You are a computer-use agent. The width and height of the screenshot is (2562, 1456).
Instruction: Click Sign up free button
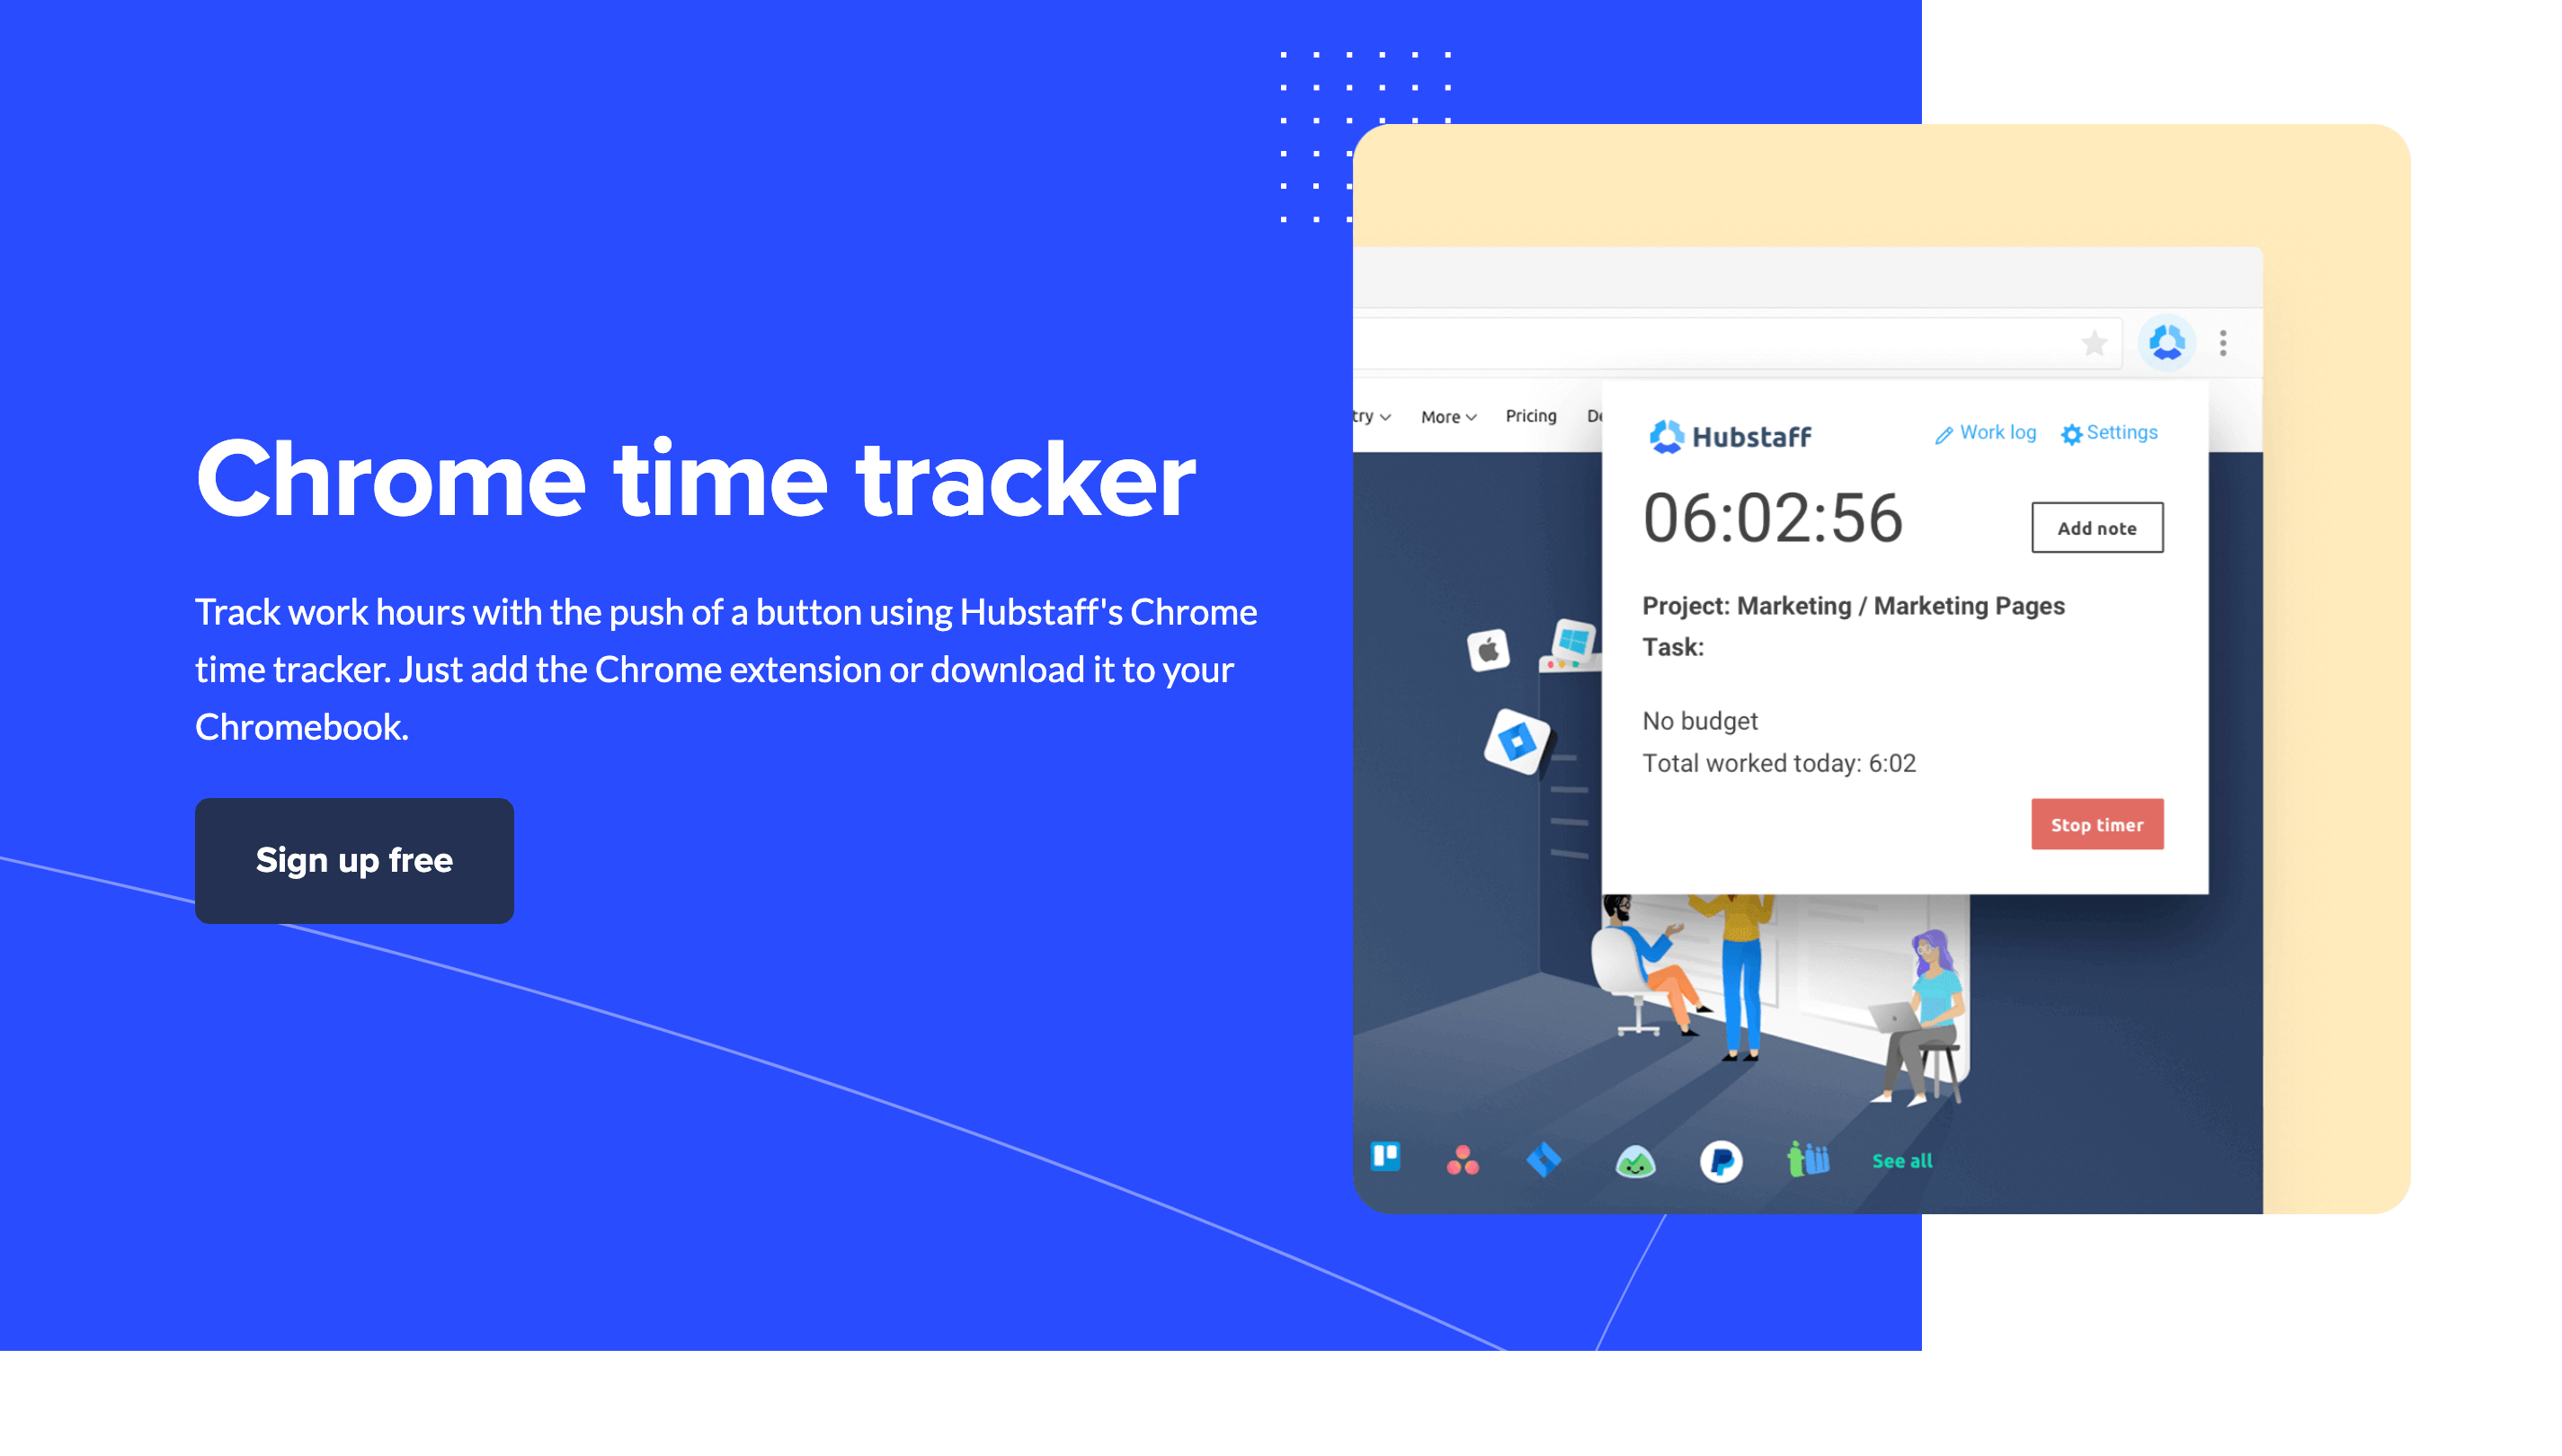[353, 860]
